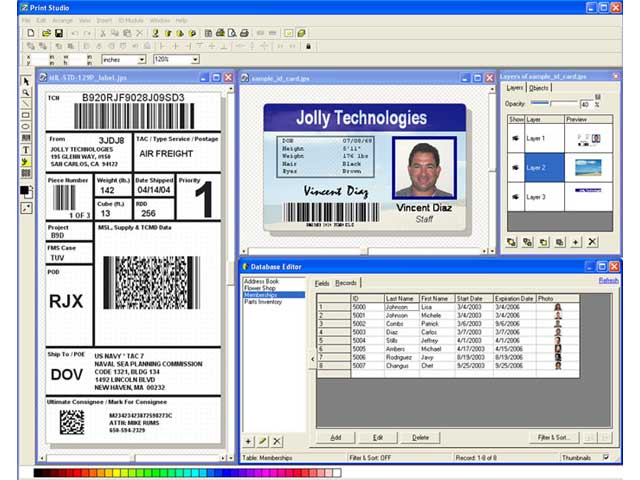Select the barcode tool
The image size is (640, 480).
26,138
